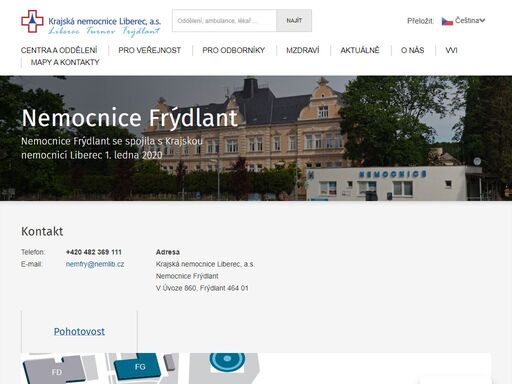
Task: Click the Krajská nemocnice Liberec logo
Action: (91, 23)
